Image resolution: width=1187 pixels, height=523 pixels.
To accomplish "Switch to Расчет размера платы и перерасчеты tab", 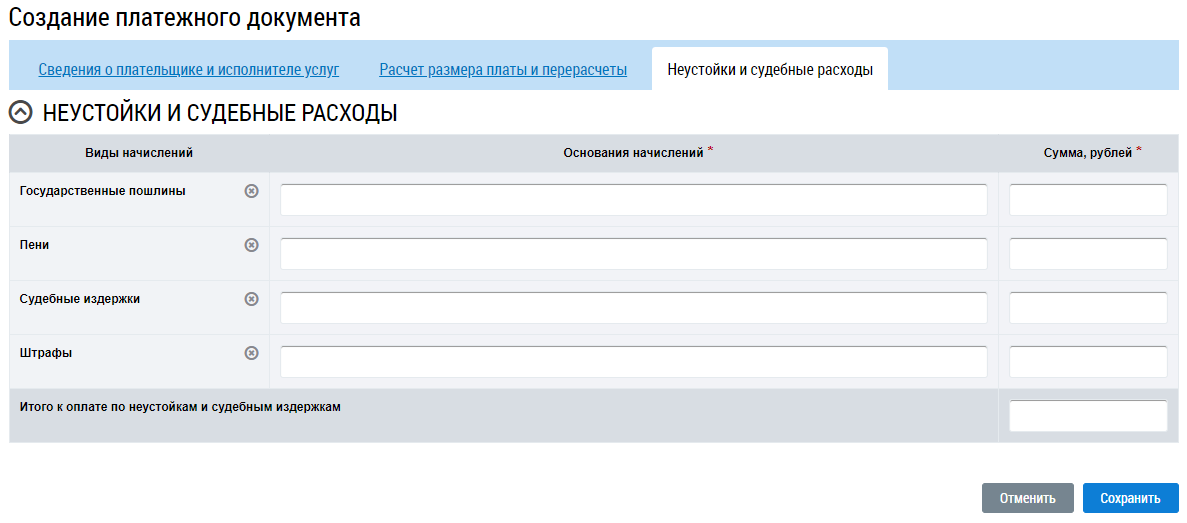I will (x=503, y=70).
